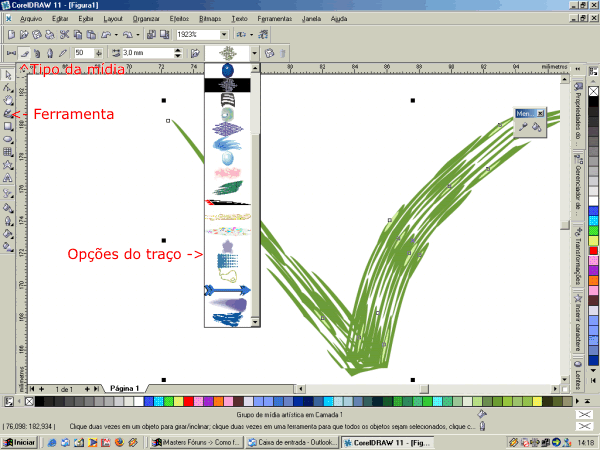This screenshot has width=600, height=450.
Task: Toggle the Preset mode on property bar
Action: (9, 52)
